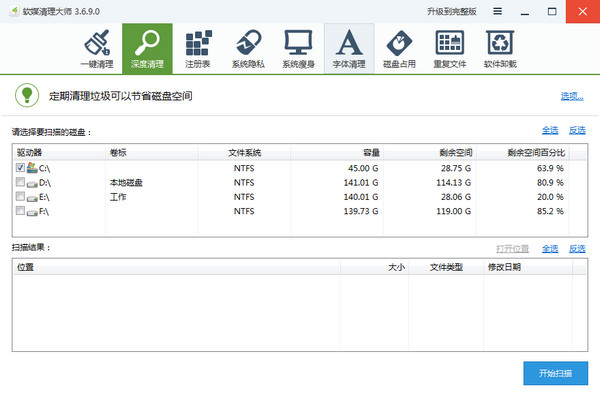
Task: Click 升级到完整版 upgrade link
Action: coord(452,11)
